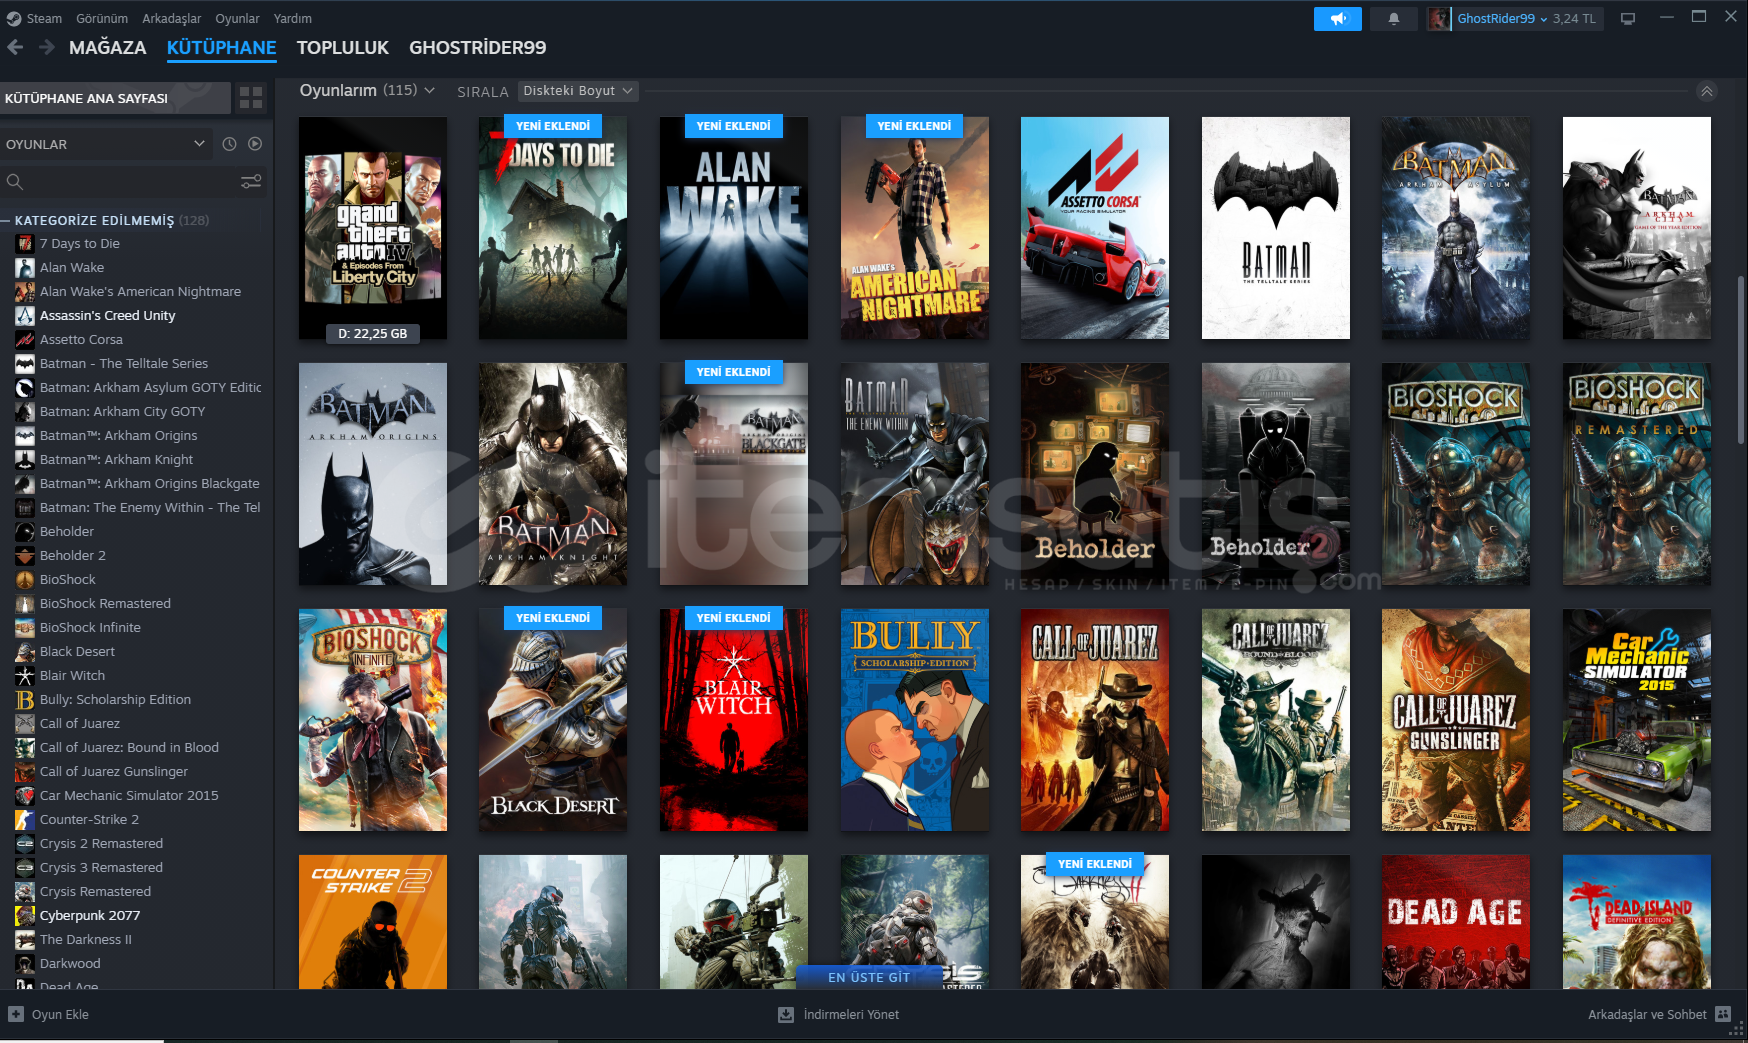This screenshot has width=1748, height=1043.
Task: Open Counter-Strike 2 game cover
Action: [373, 922]
